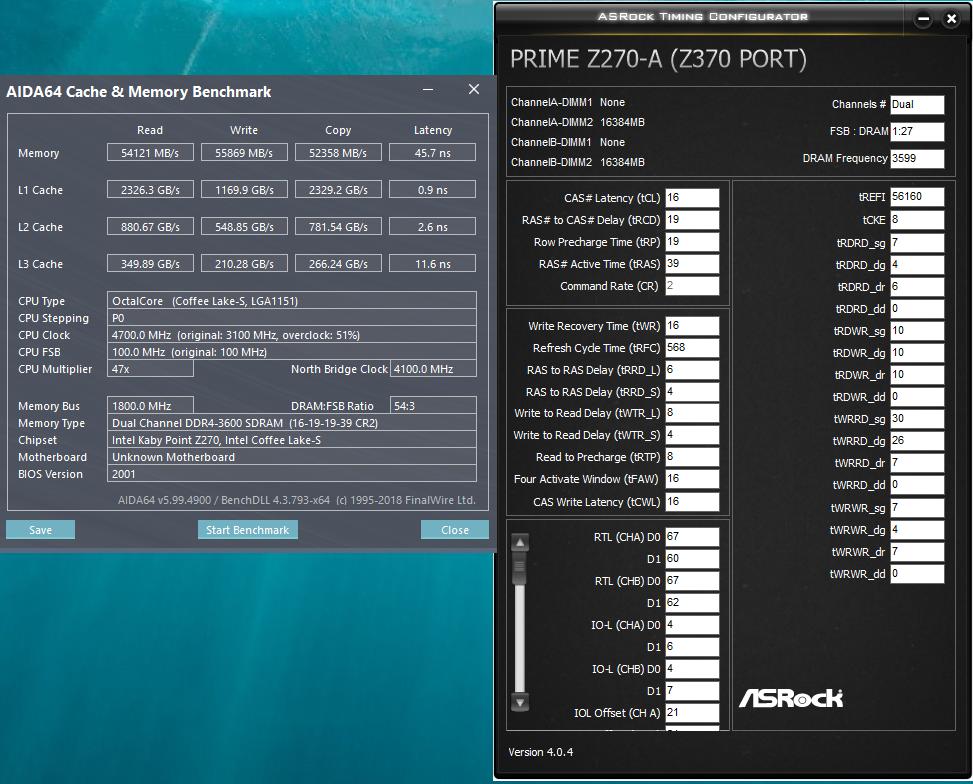Click the CPU Clock field 4700.0 MHz
Image resolution: width=973 pixels, height=784 pixels.
(292, 335)
